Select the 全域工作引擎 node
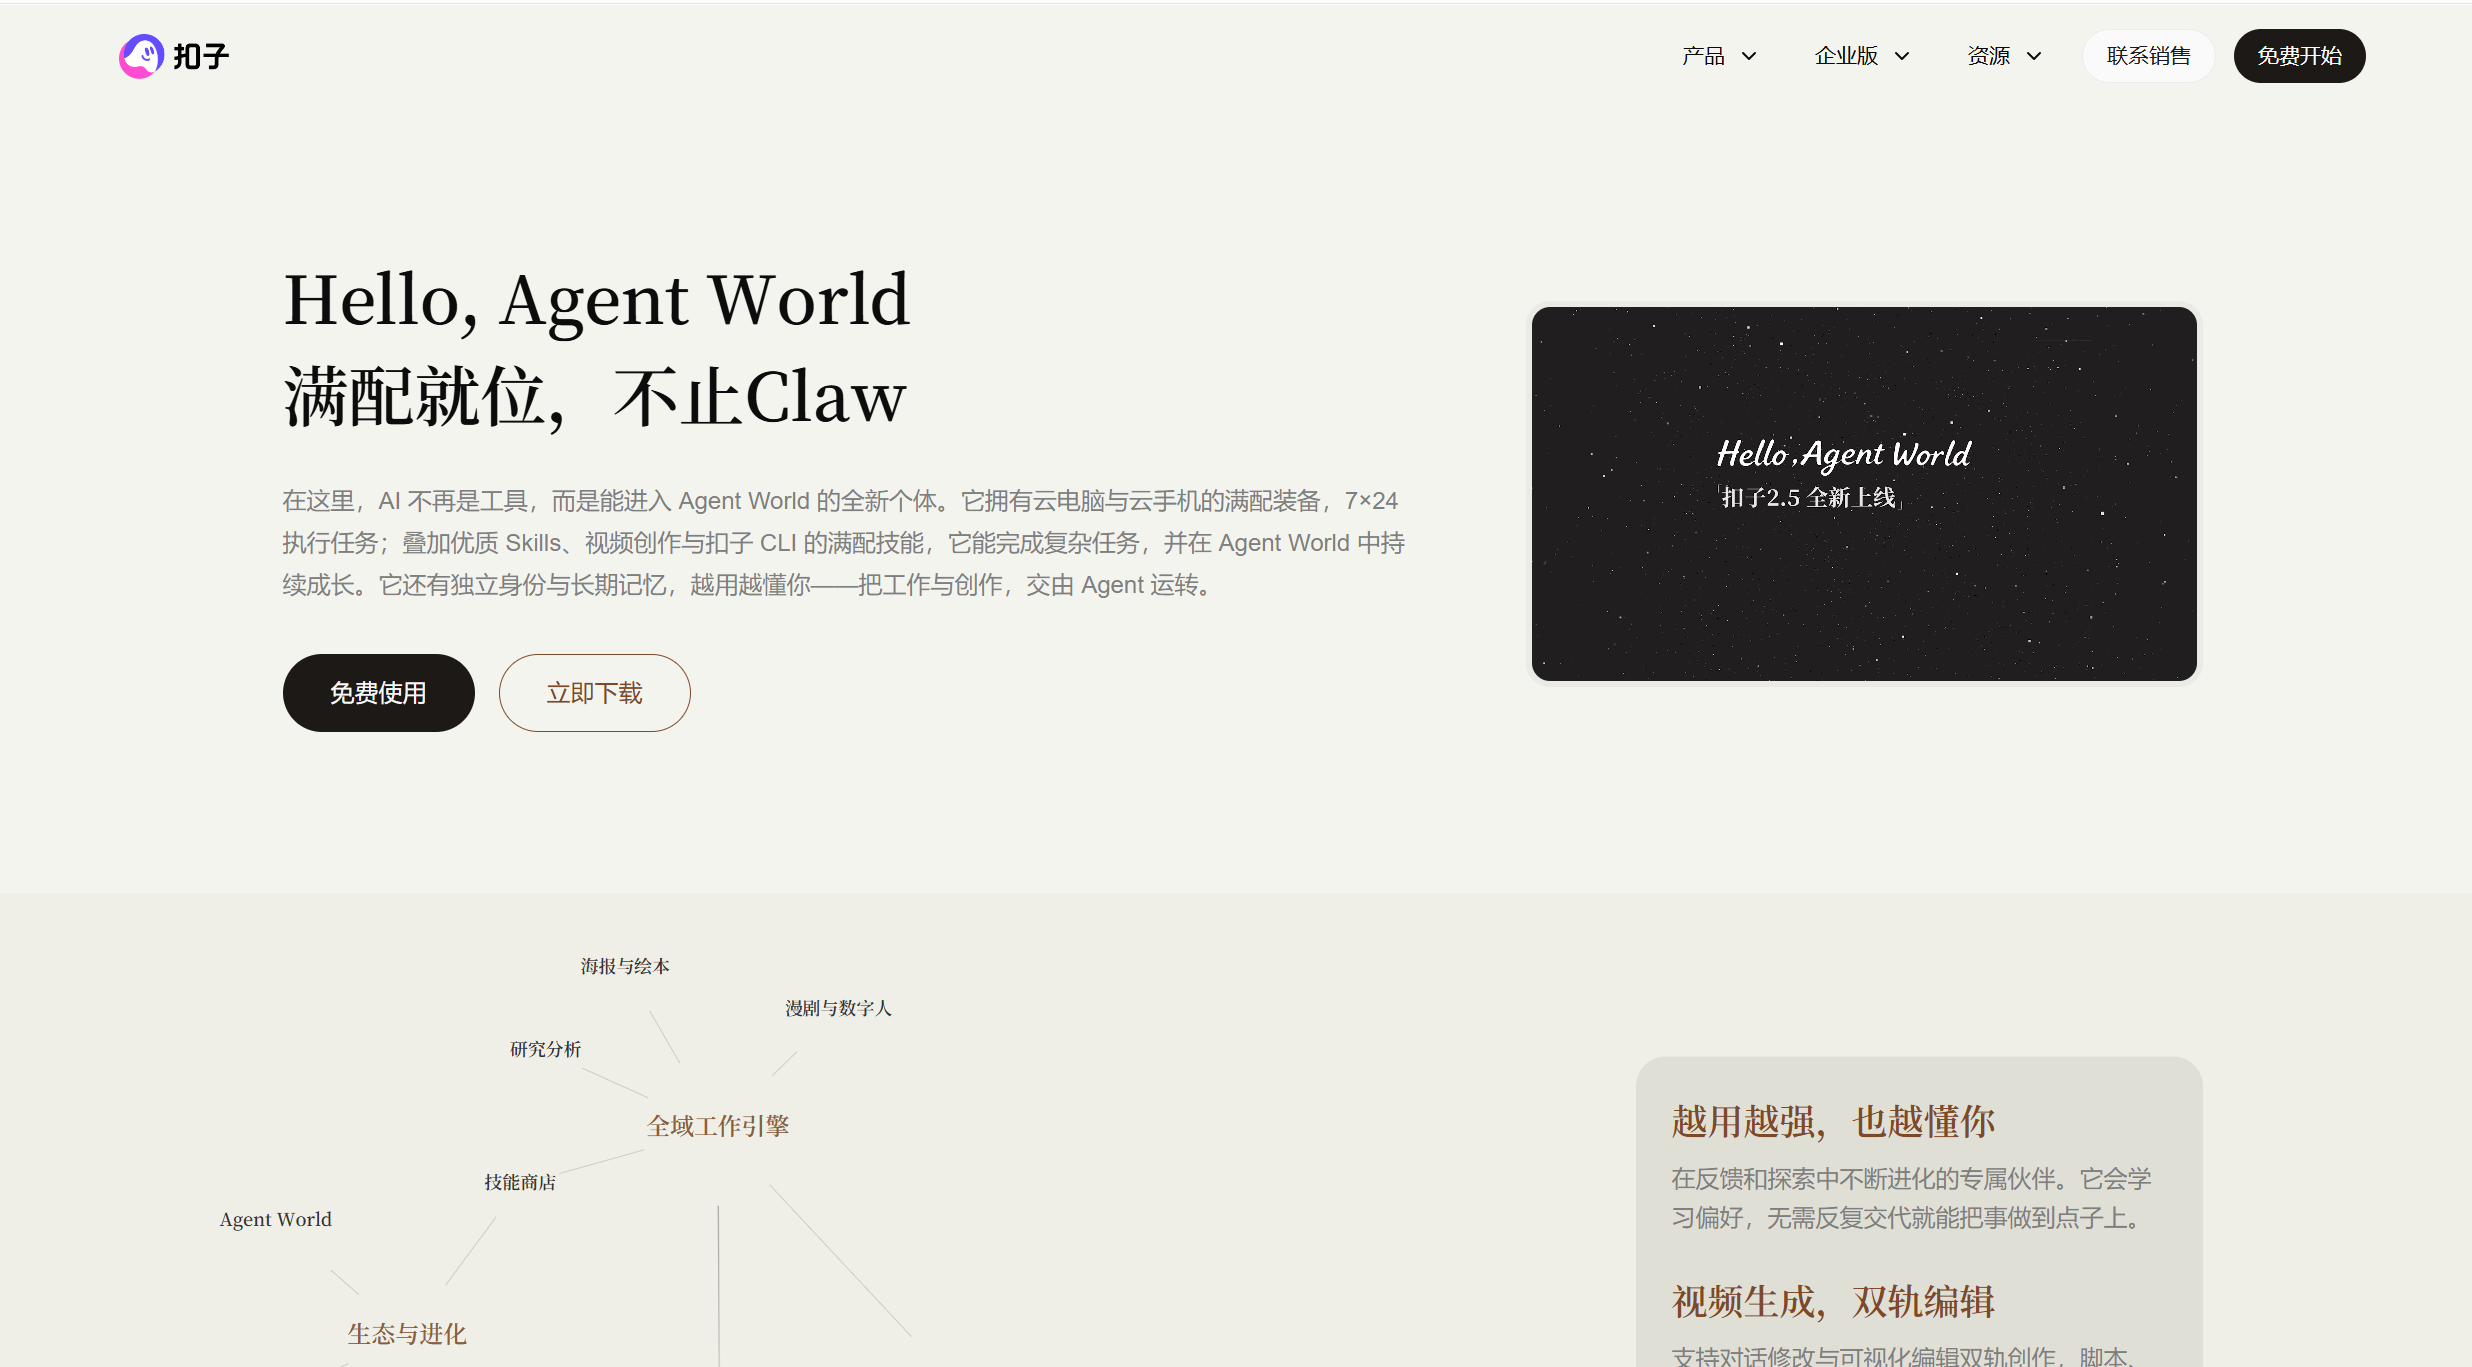The image size is (2472, 1367). 717,1126
